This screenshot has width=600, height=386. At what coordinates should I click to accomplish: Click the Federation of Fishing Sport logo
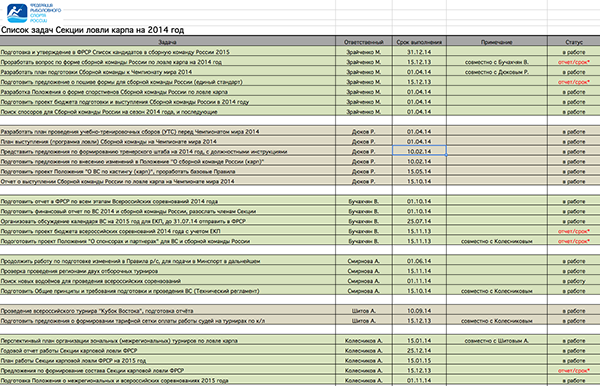pyautogui.click(x=34, y=13)
